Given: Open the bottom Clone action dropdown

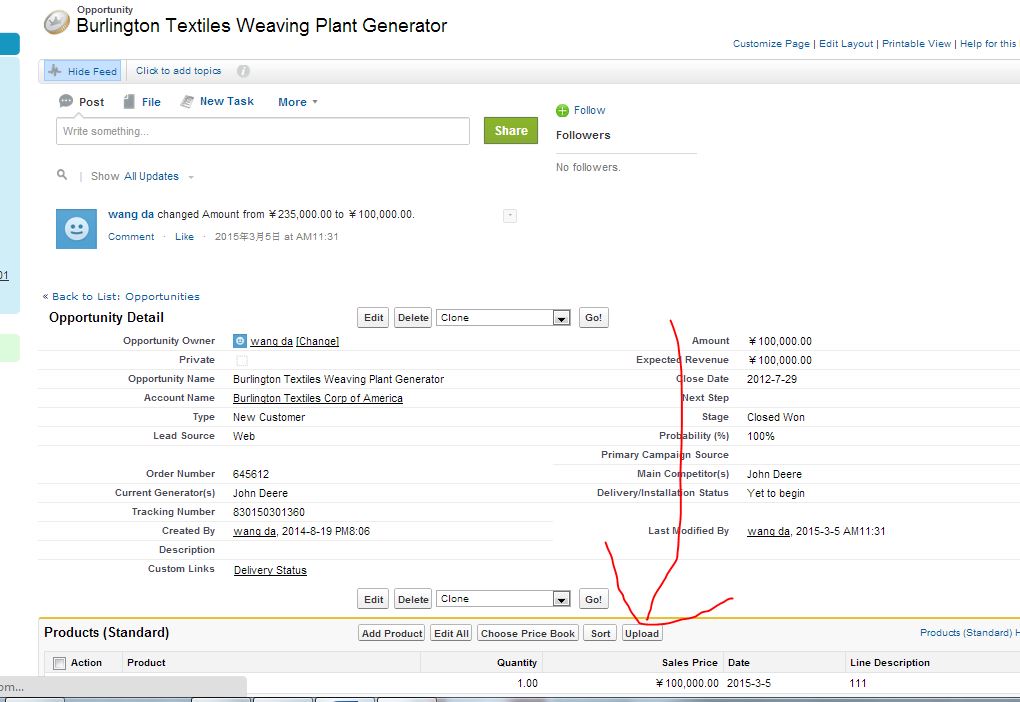Looking at the screenshot, I should [561, 599].
